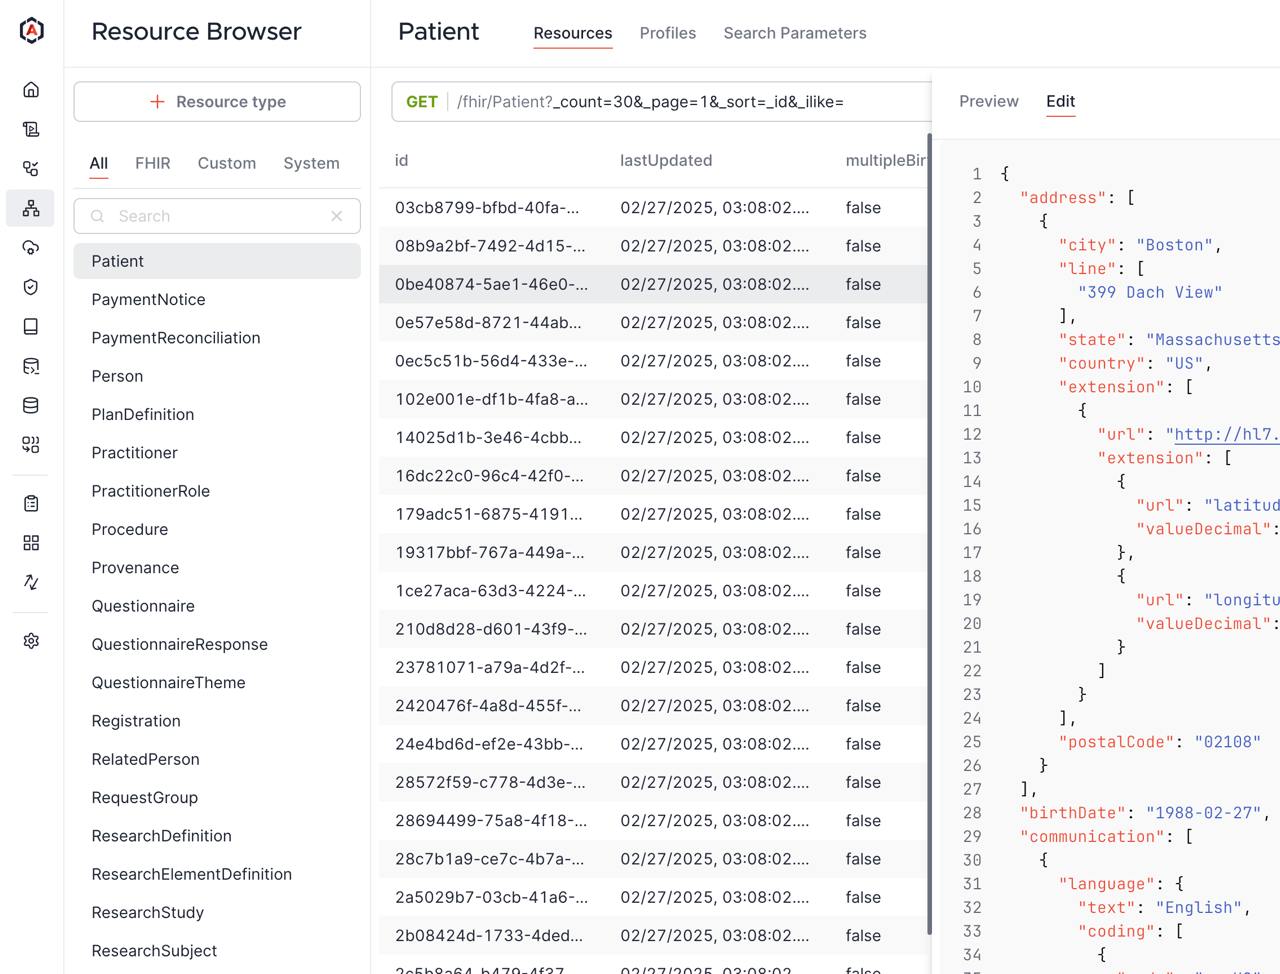Image resolution: width=1280 pixels, height=974 pixels.
Task: Click the table vertical scrollbar
Action: point(930,535)
